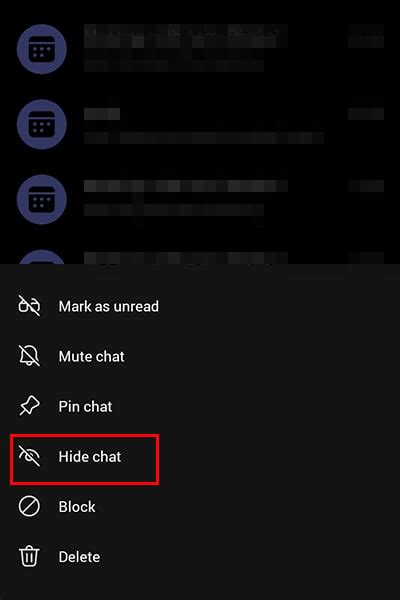Click the glasses icon for Mark as unread

(29, 306)
